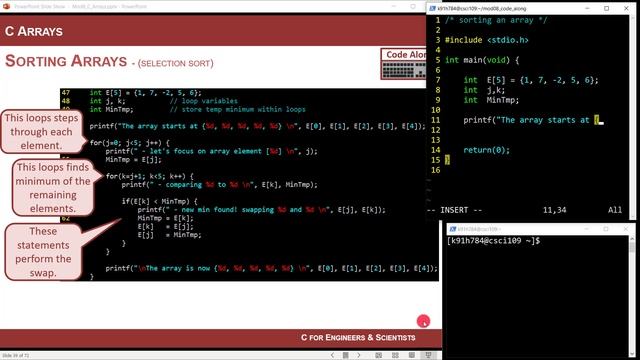The width and height of the screenshot is (640, 360).
Task: Go to previous slide using status bar arrow
Action: tap(332, 355)
